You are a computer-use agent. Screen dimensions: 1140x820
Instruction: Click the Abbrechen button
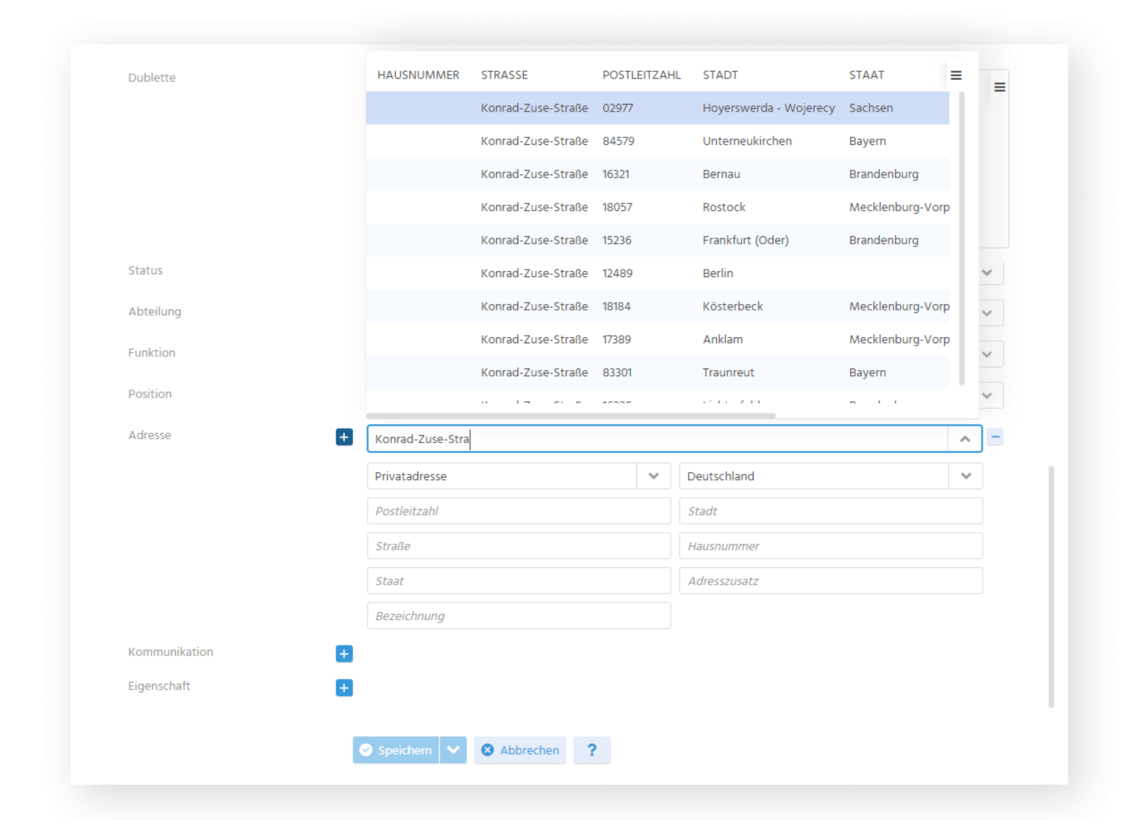click(520, 750)
